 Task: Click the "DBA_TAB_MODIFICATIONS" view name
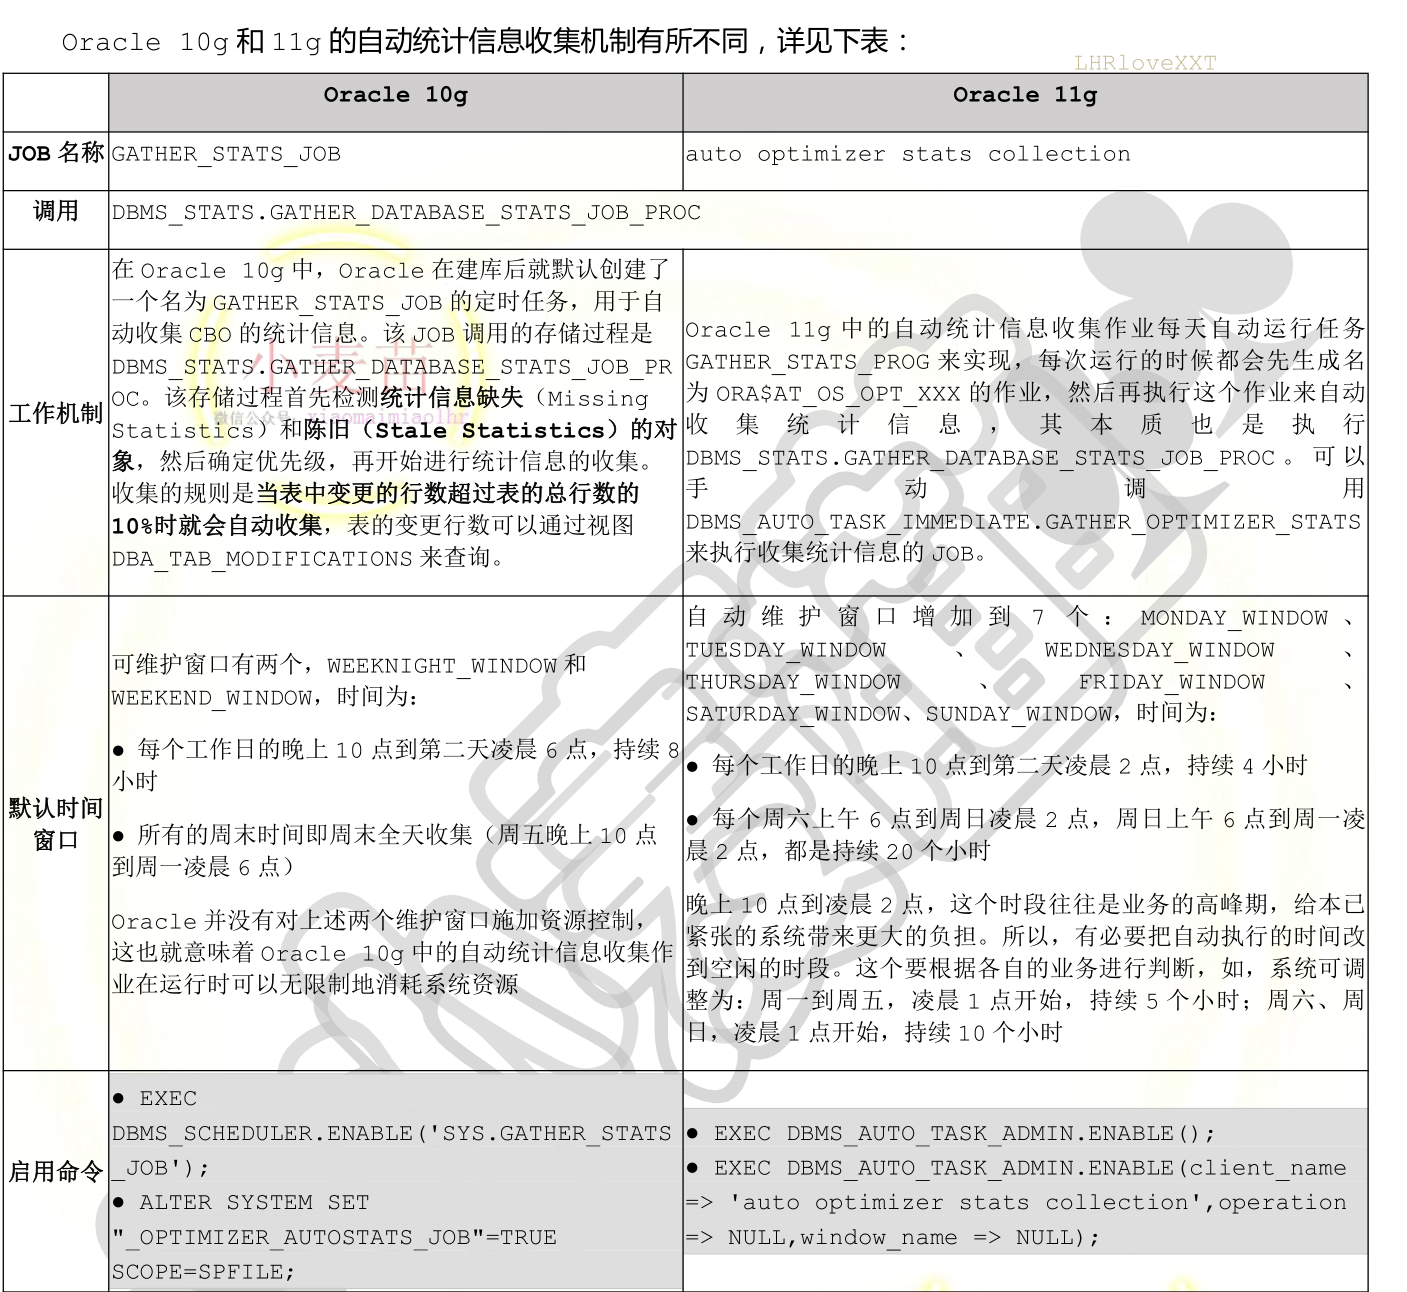click(x=262, y=558)
